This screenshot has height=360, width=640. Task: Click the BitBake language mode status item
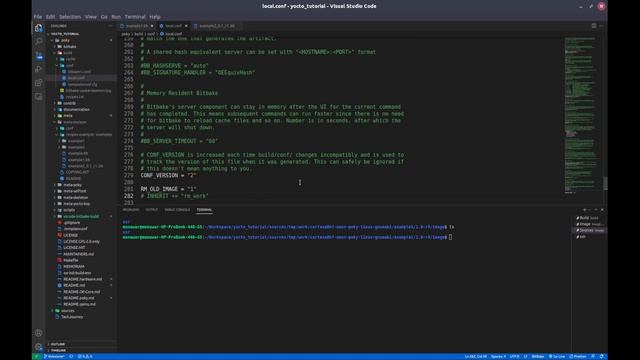click(x=538, y=356)
